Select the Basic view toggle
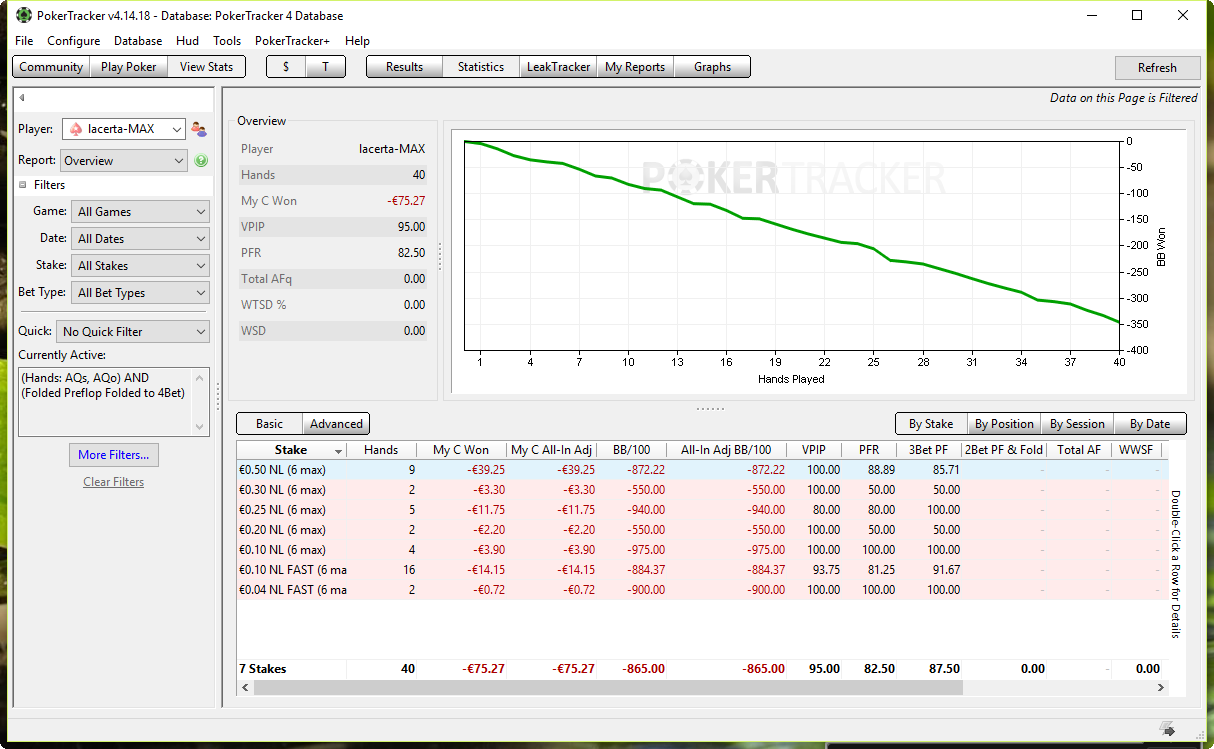 point(269,424)
